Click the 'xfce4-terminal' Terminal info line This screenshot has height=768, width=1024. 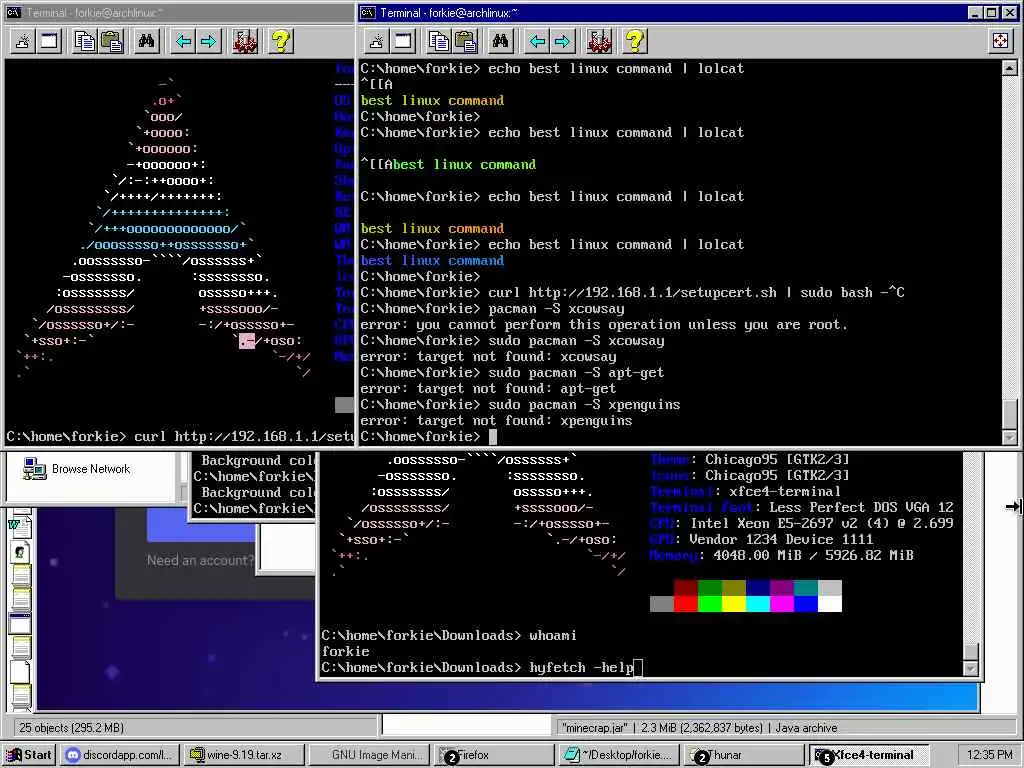click(745, 491)
